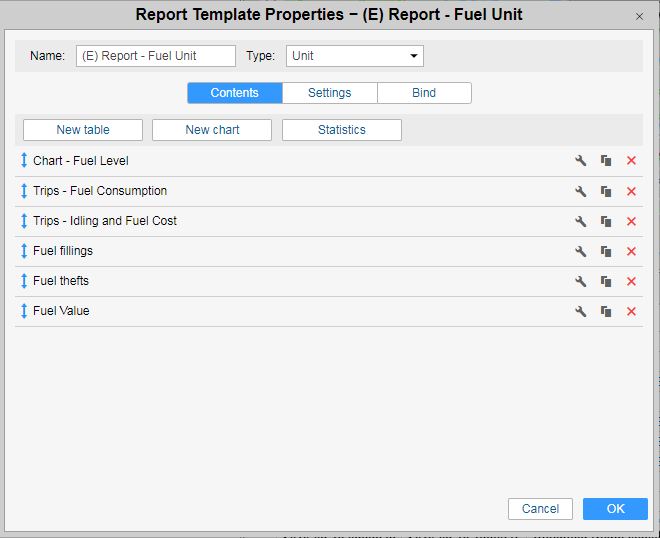This screenshot has height=538, width=660.
Task: Click drag handle arrow for Fuel thefts
Action: coord(24,281)
